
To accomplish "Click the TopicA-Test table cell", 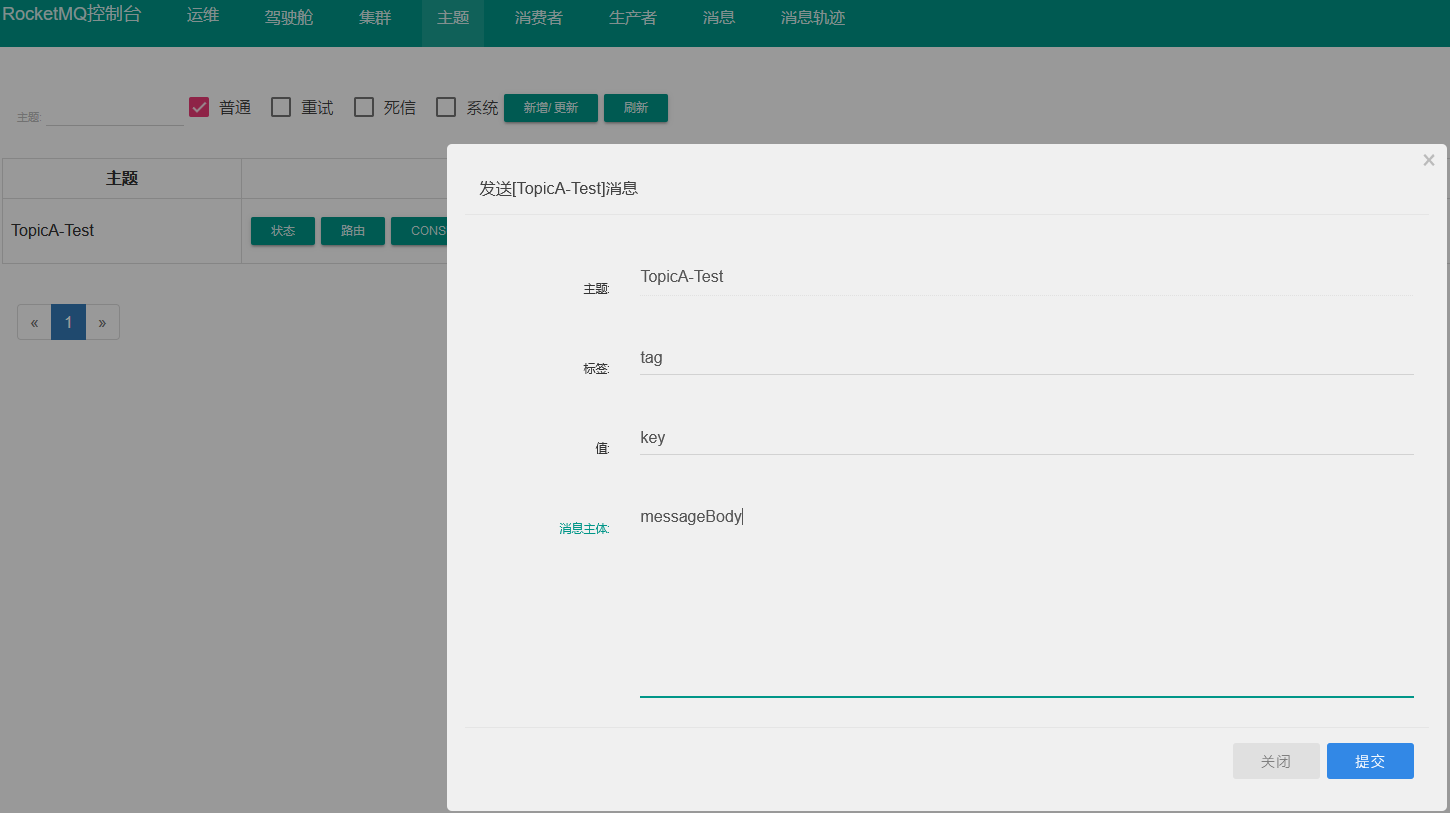I will [122, 231].
